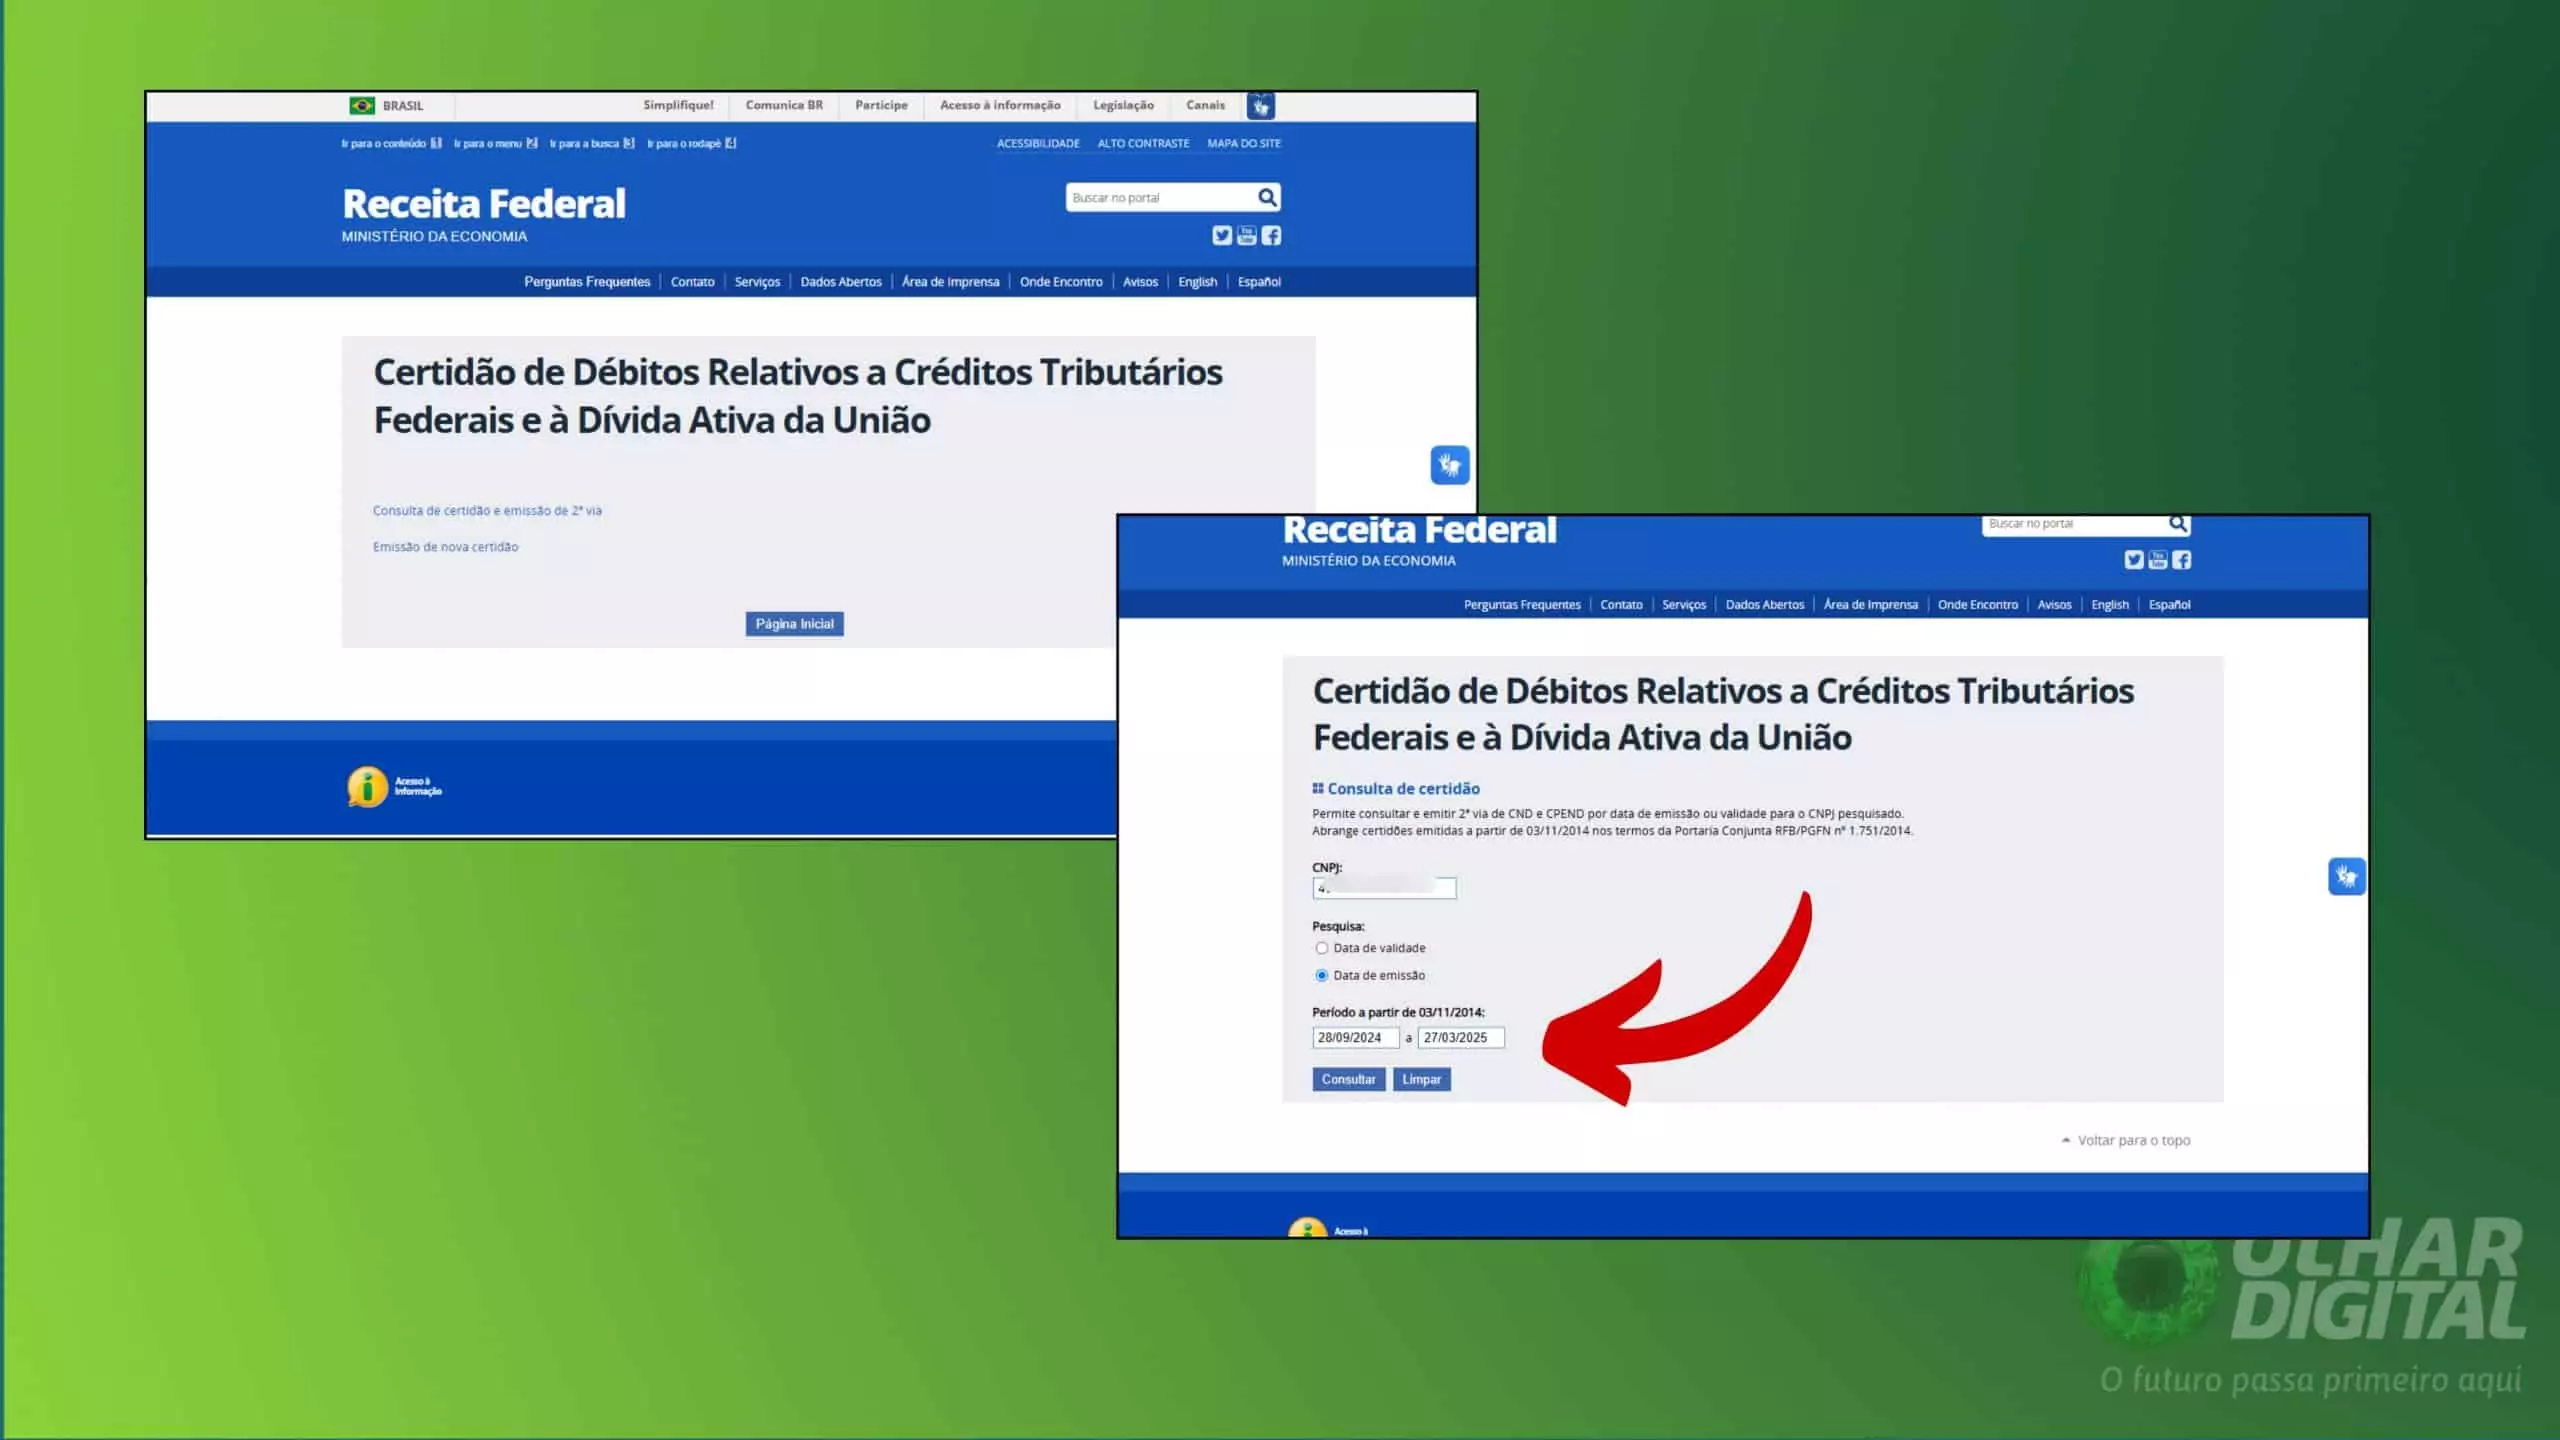
Task: Open Acesso à informação in top bar
Action: [1000, 105]
